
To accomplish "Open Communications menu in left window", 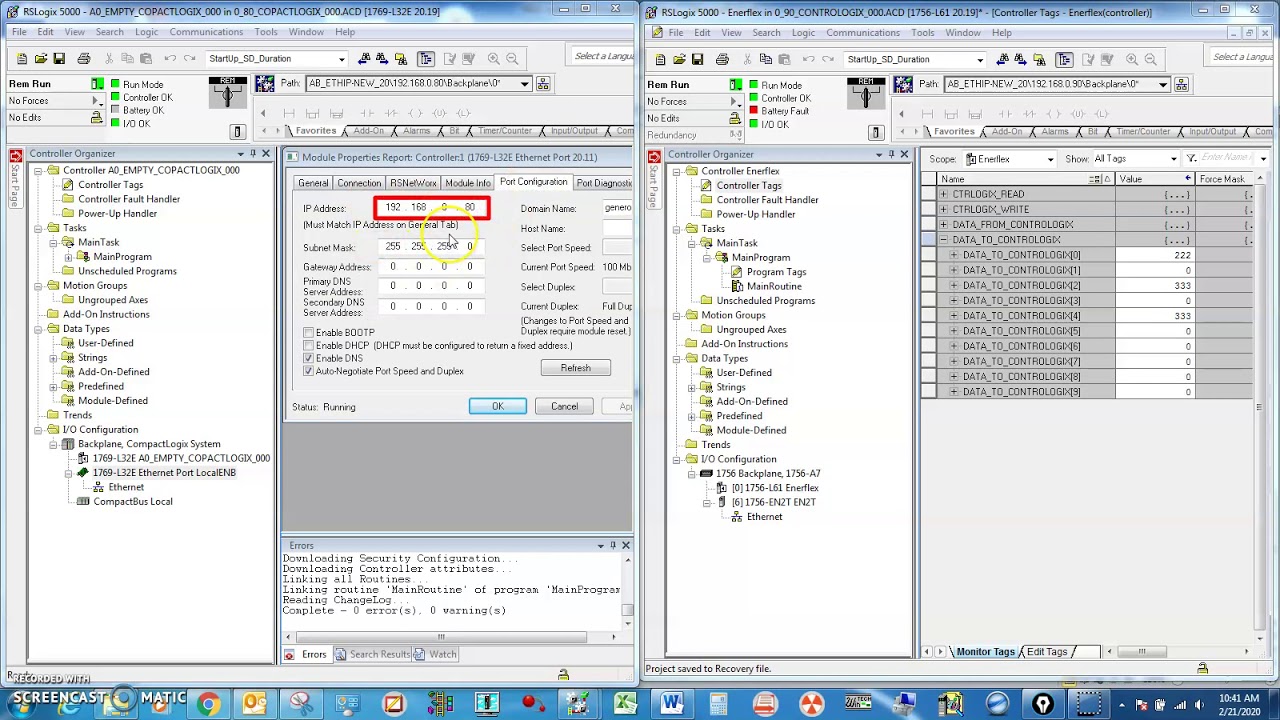I will click(x=206, y=32).
